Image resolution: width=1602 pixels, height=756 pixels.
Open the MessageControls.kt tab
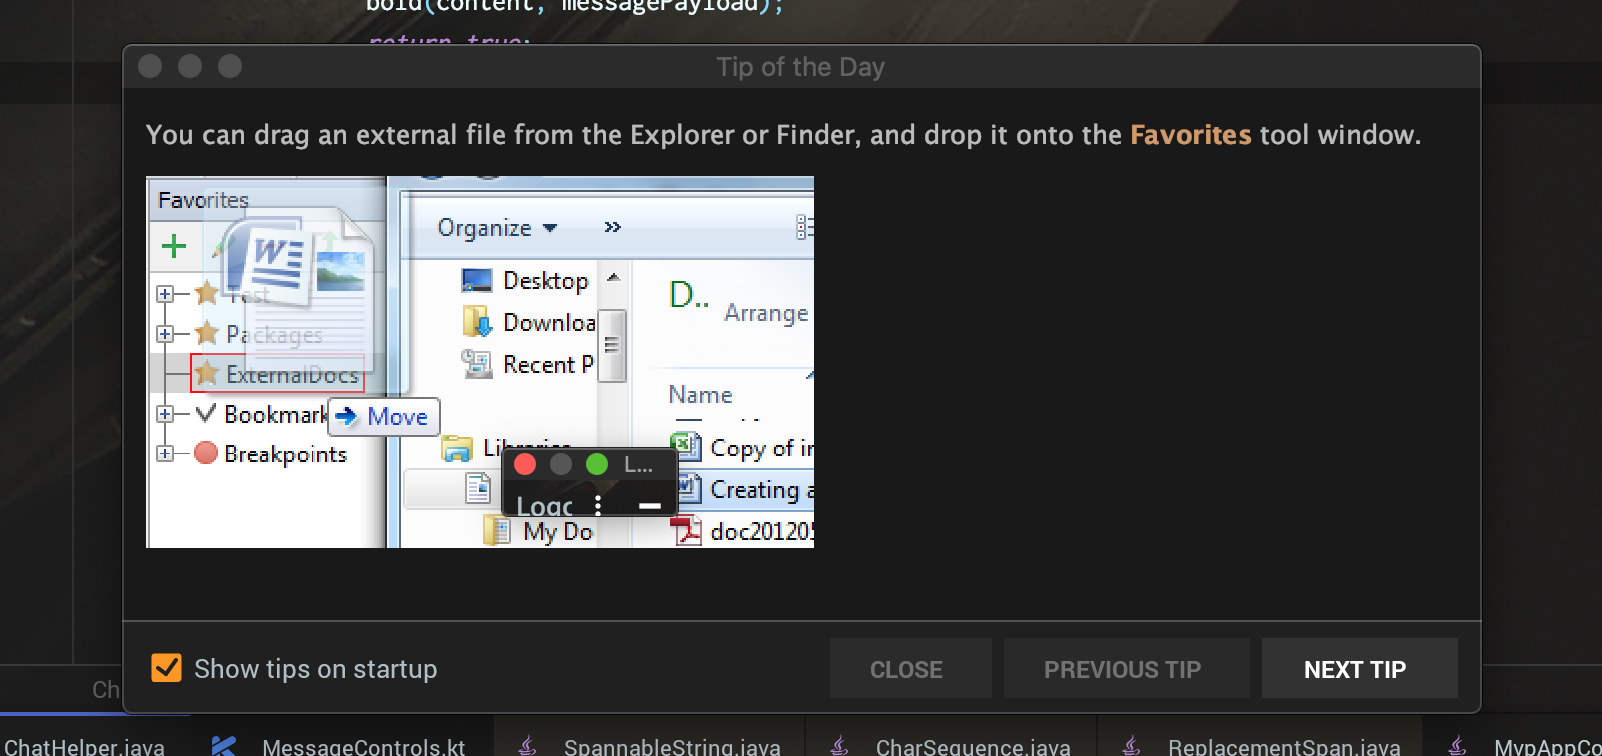tap(363, 746)
